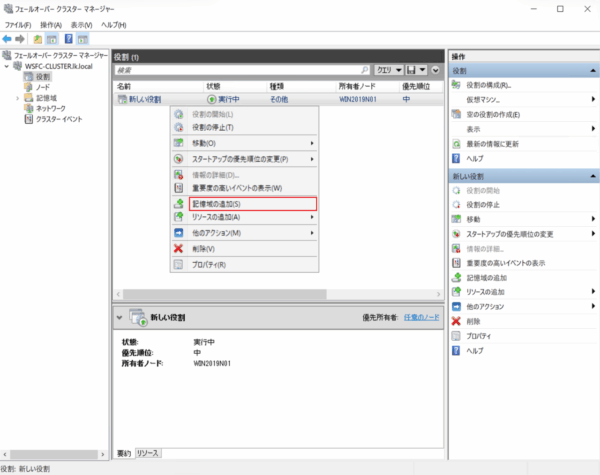Collapse the 新しい役割 details chevron
Image resolution: width=600 pixels, height=475 pixels.
point(119,317)
